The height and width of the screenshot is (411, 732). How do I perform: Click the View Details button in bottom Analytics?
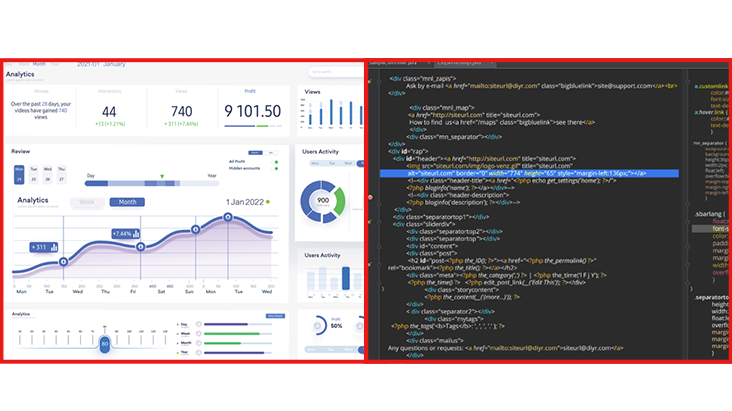(x=275, y=315)
